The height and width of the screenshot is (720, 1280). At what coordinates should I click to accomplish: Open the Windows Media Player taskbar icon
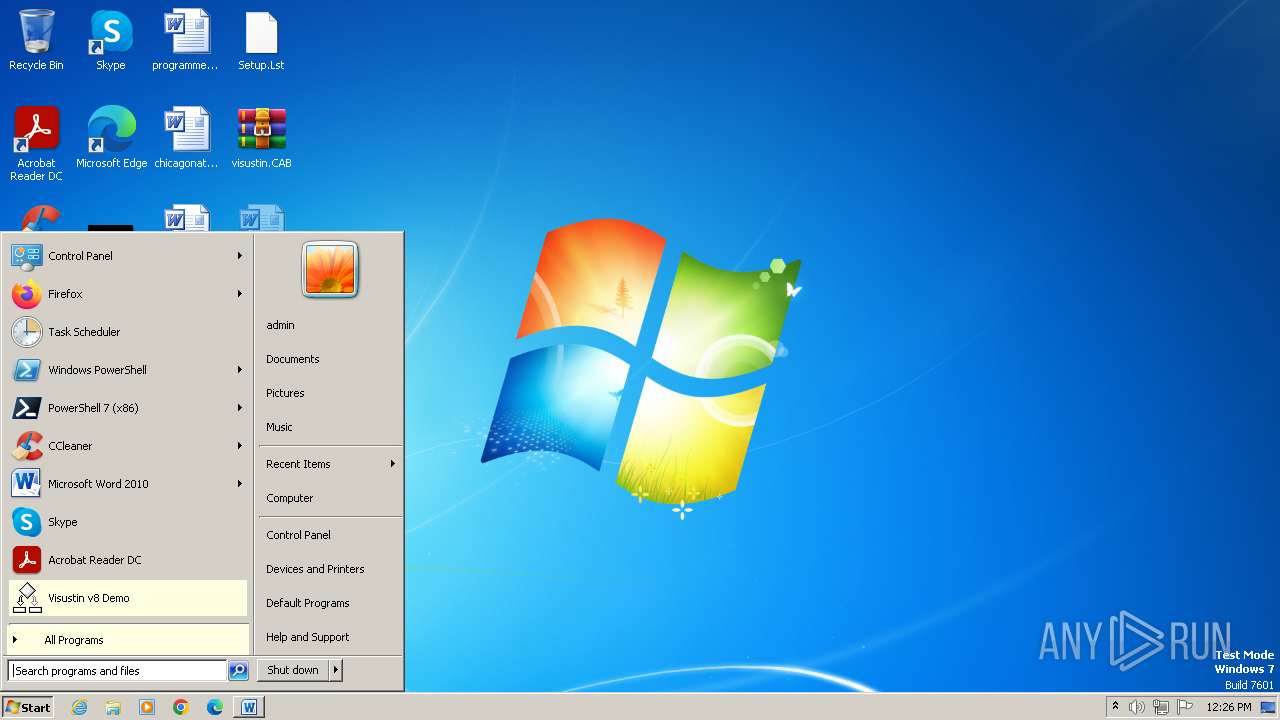point(147,707)
